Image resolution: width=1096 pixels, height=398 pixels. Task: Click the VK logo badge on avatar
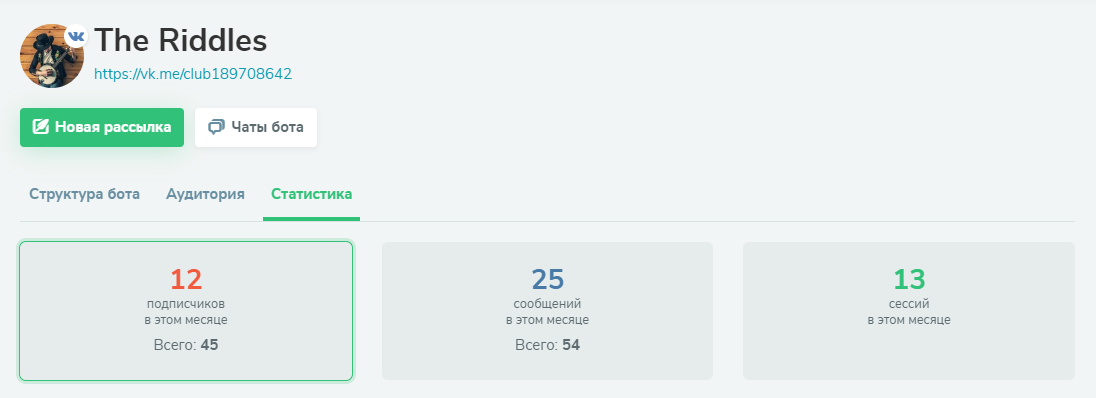76,36
